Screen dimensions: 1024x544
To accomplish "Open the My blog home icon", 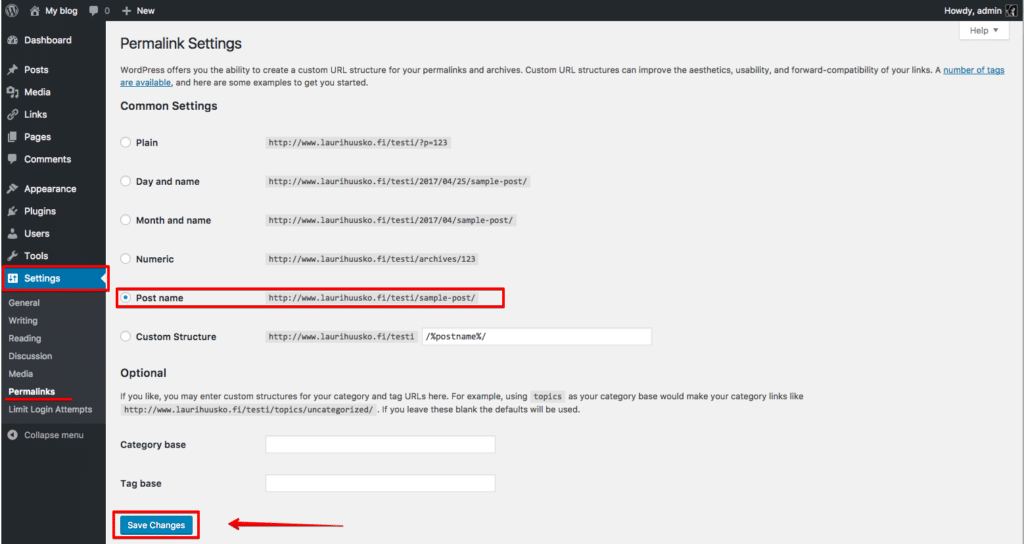I will click(35, 11).
